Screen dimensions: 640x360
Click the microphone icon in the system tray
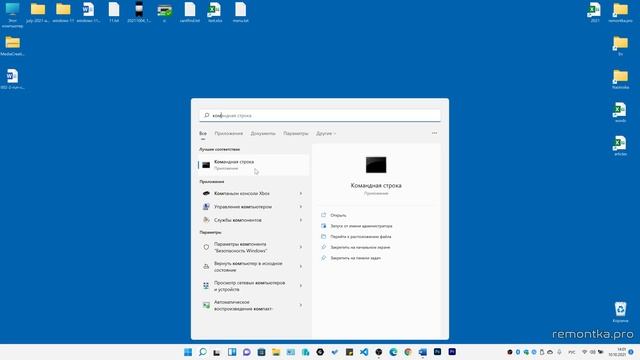(559, 352)
